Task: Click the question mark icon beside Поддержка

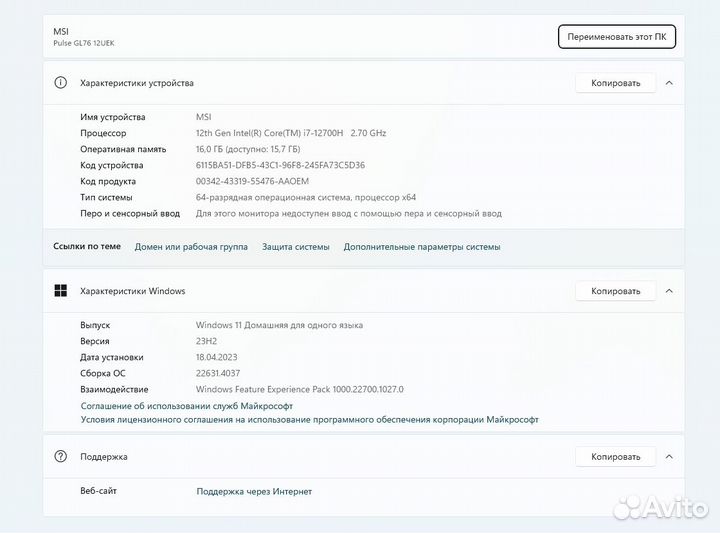Action: point(61,456)
